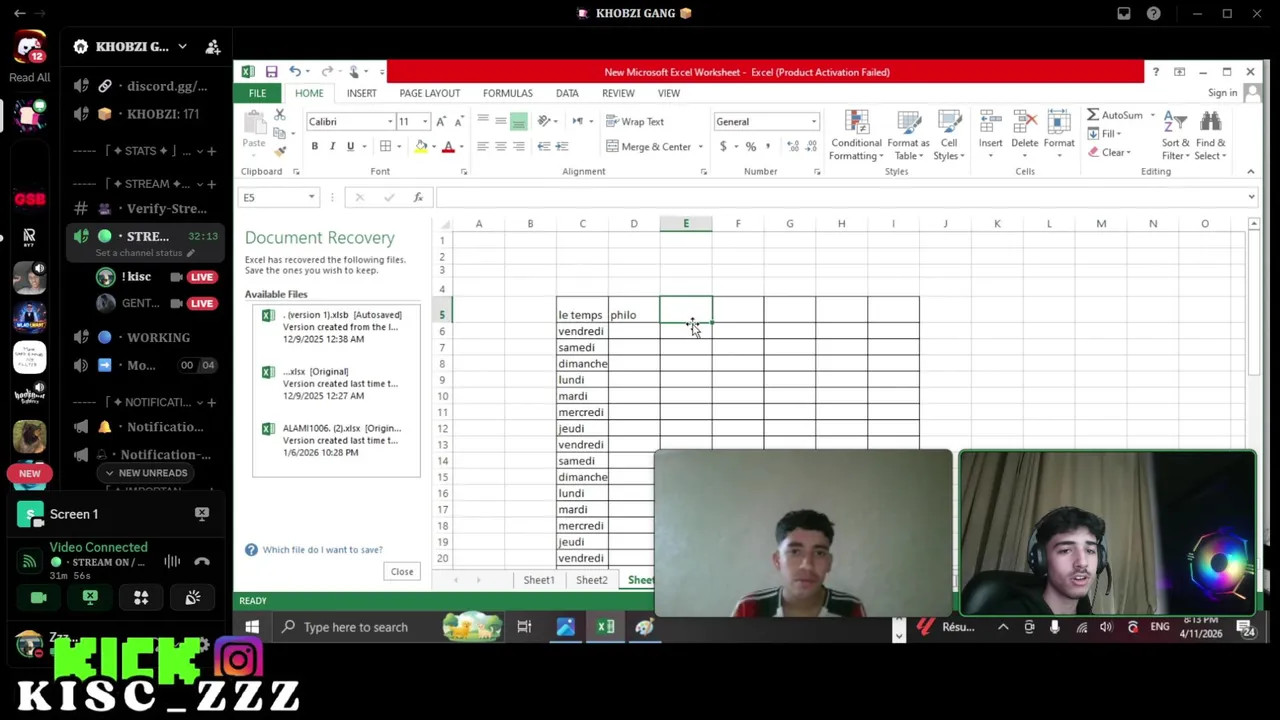Stop screen sharing in Discord voice panel

(90, 598)
